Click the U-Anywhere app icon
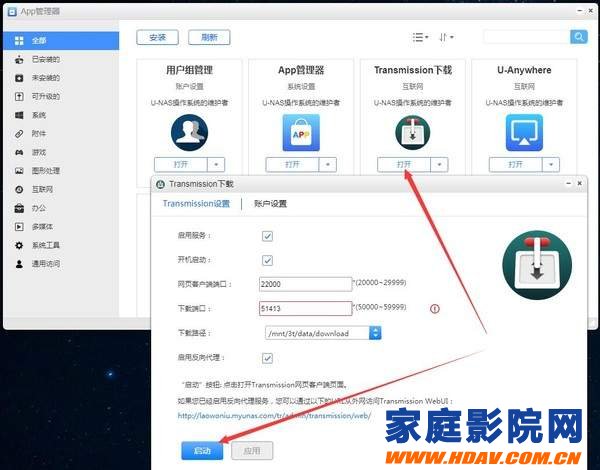This screenshot has height=470, width=600. pos(524,132)
